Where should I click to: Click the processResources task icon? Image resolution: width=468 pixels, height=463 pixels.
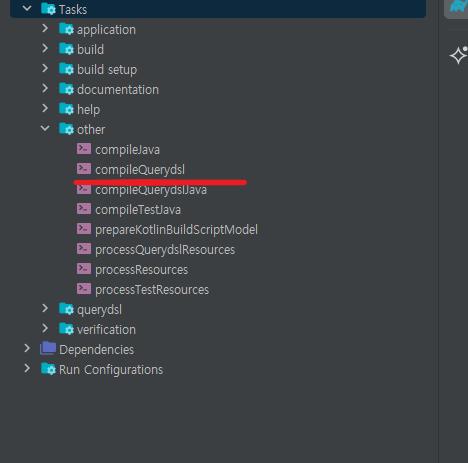coord(84,269)
